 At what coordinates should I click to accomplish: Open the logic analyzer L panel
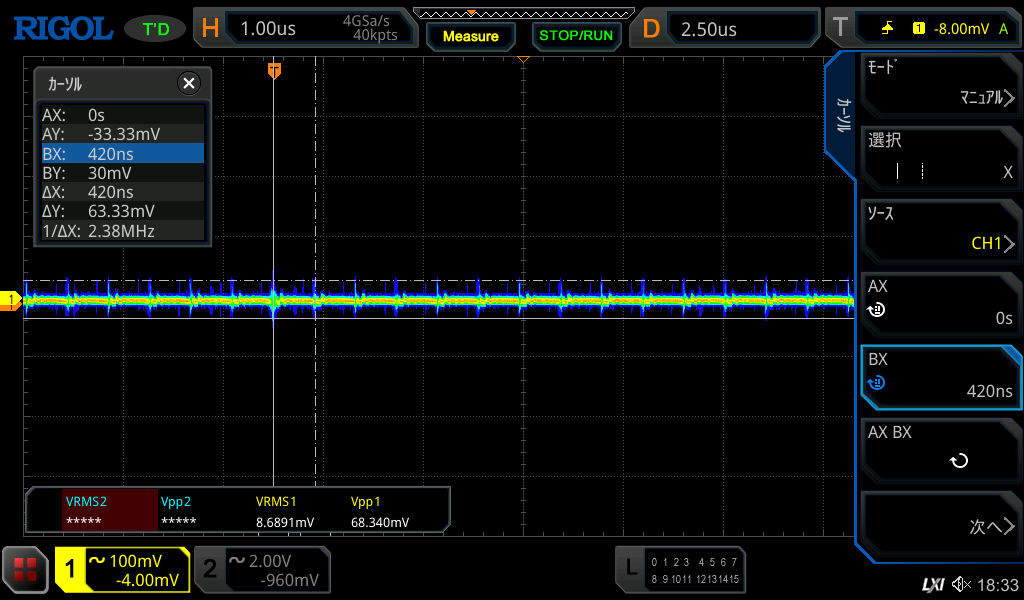point(682,569)
